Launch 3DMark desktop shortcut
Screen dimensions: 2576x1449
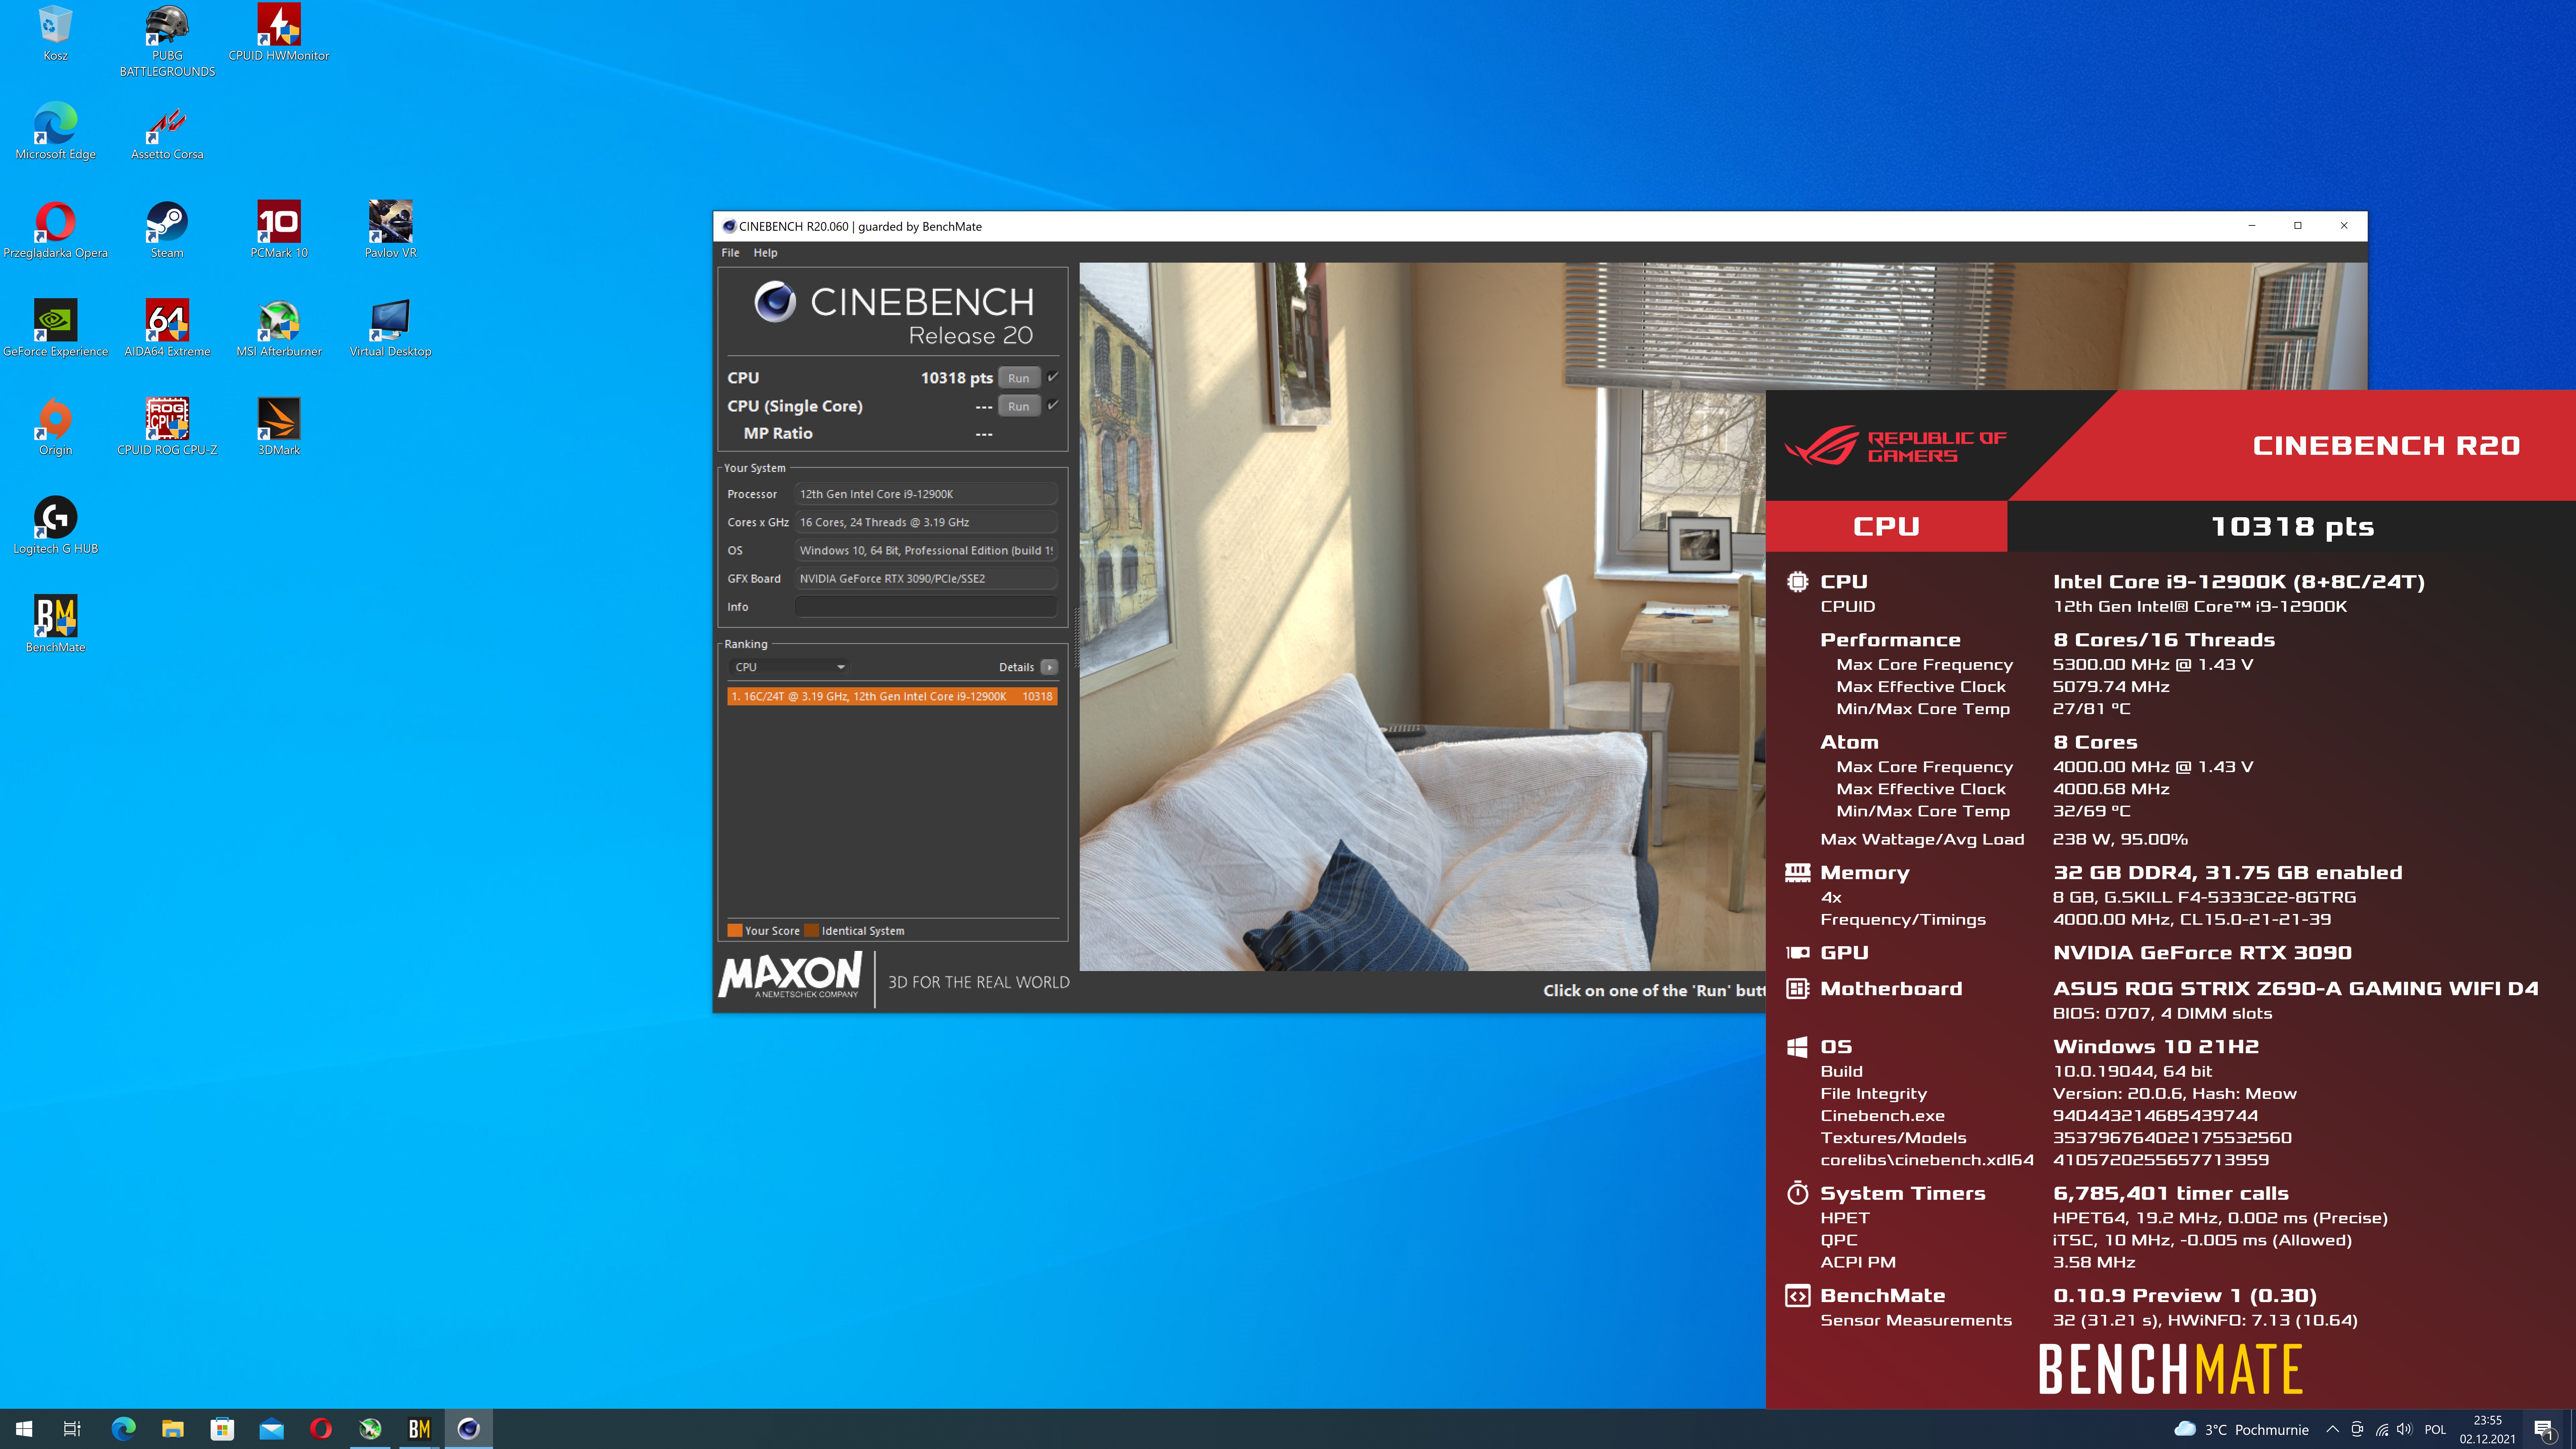click(279, 427)
